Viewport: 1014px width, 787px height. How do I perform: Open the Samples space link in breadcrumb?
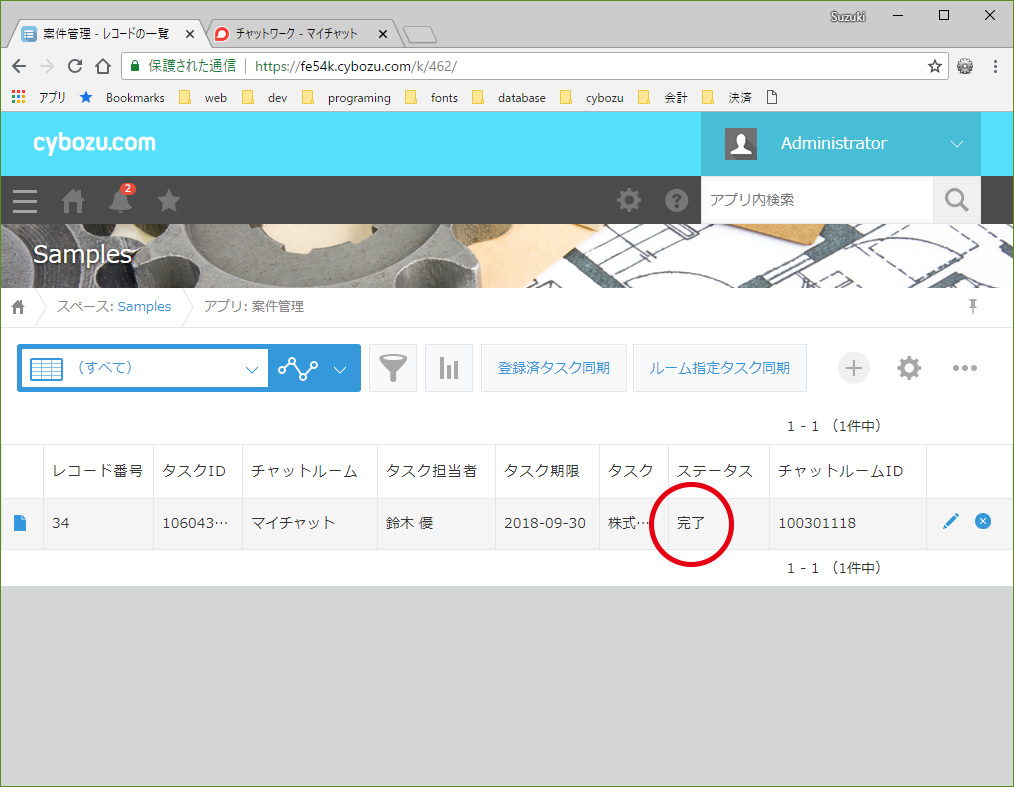coord(144,307)
